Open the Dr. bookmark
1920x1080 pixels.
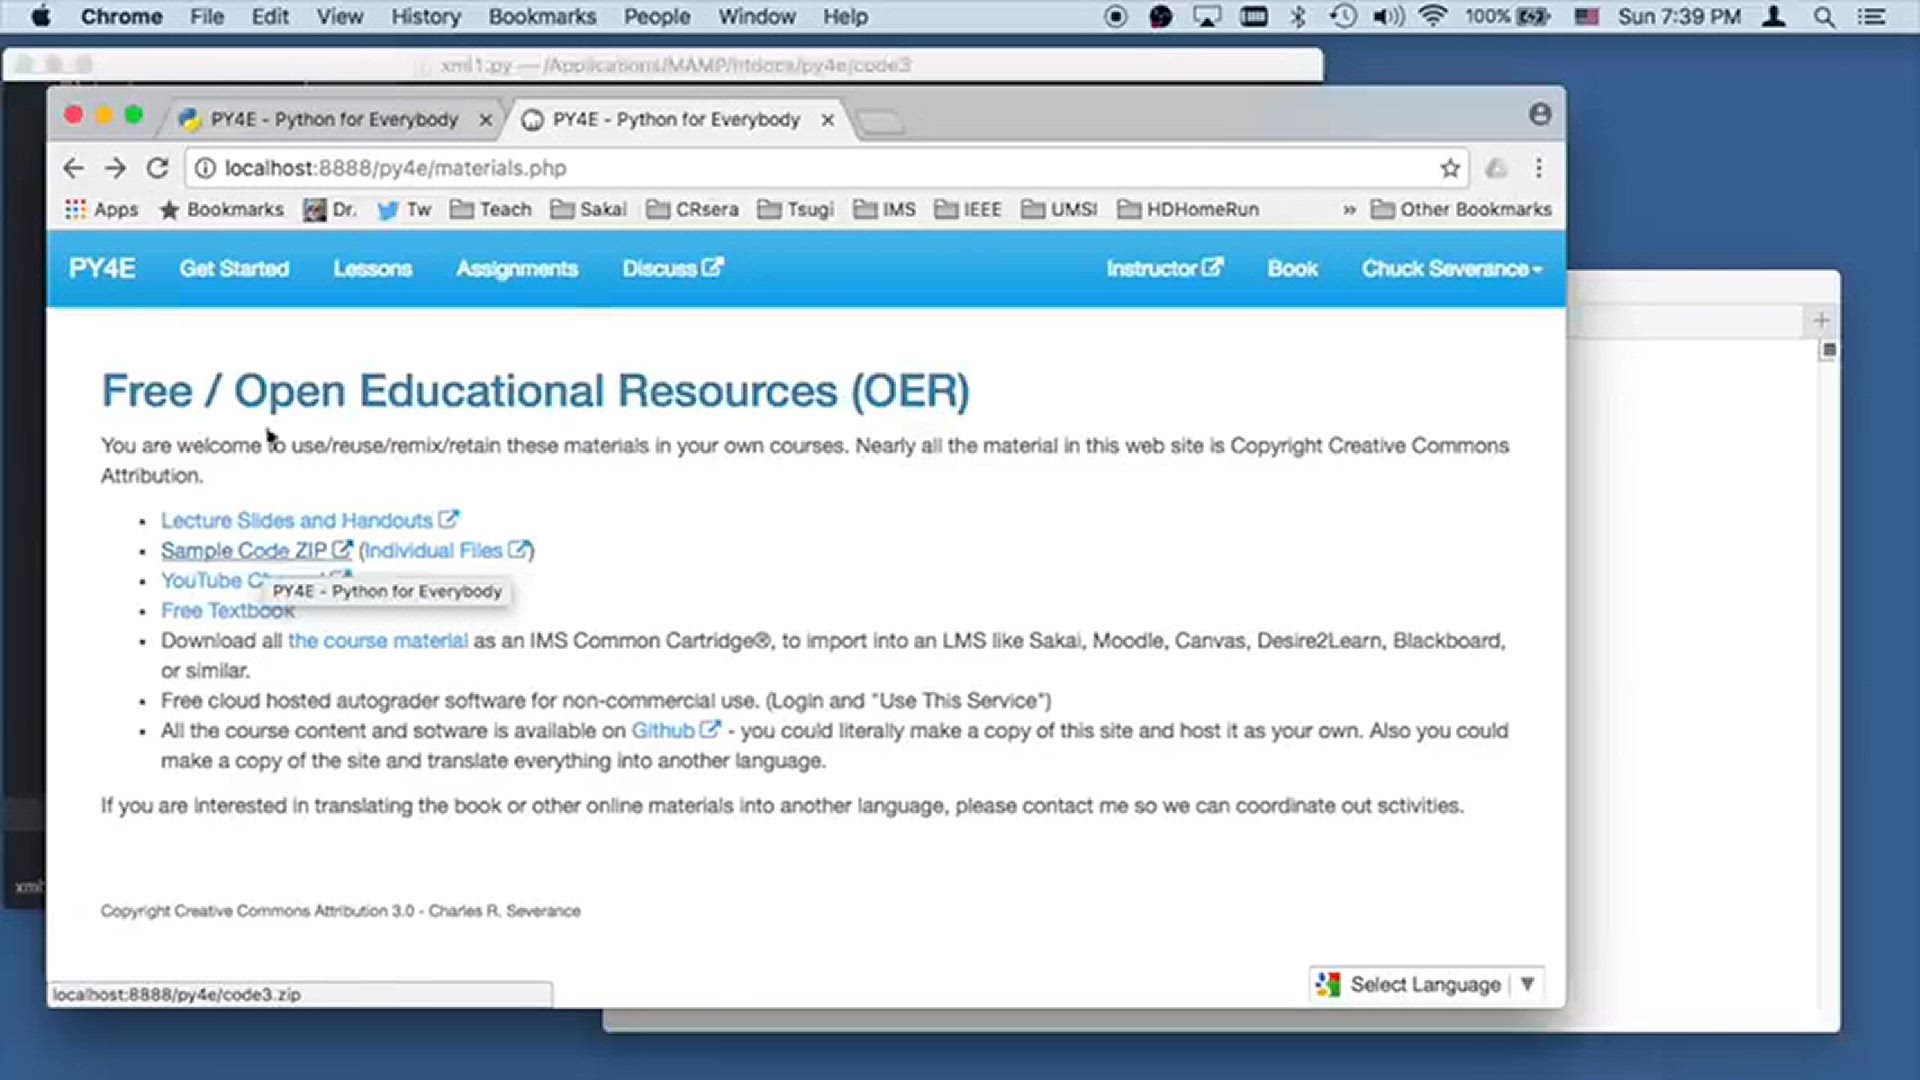[330, 209]
